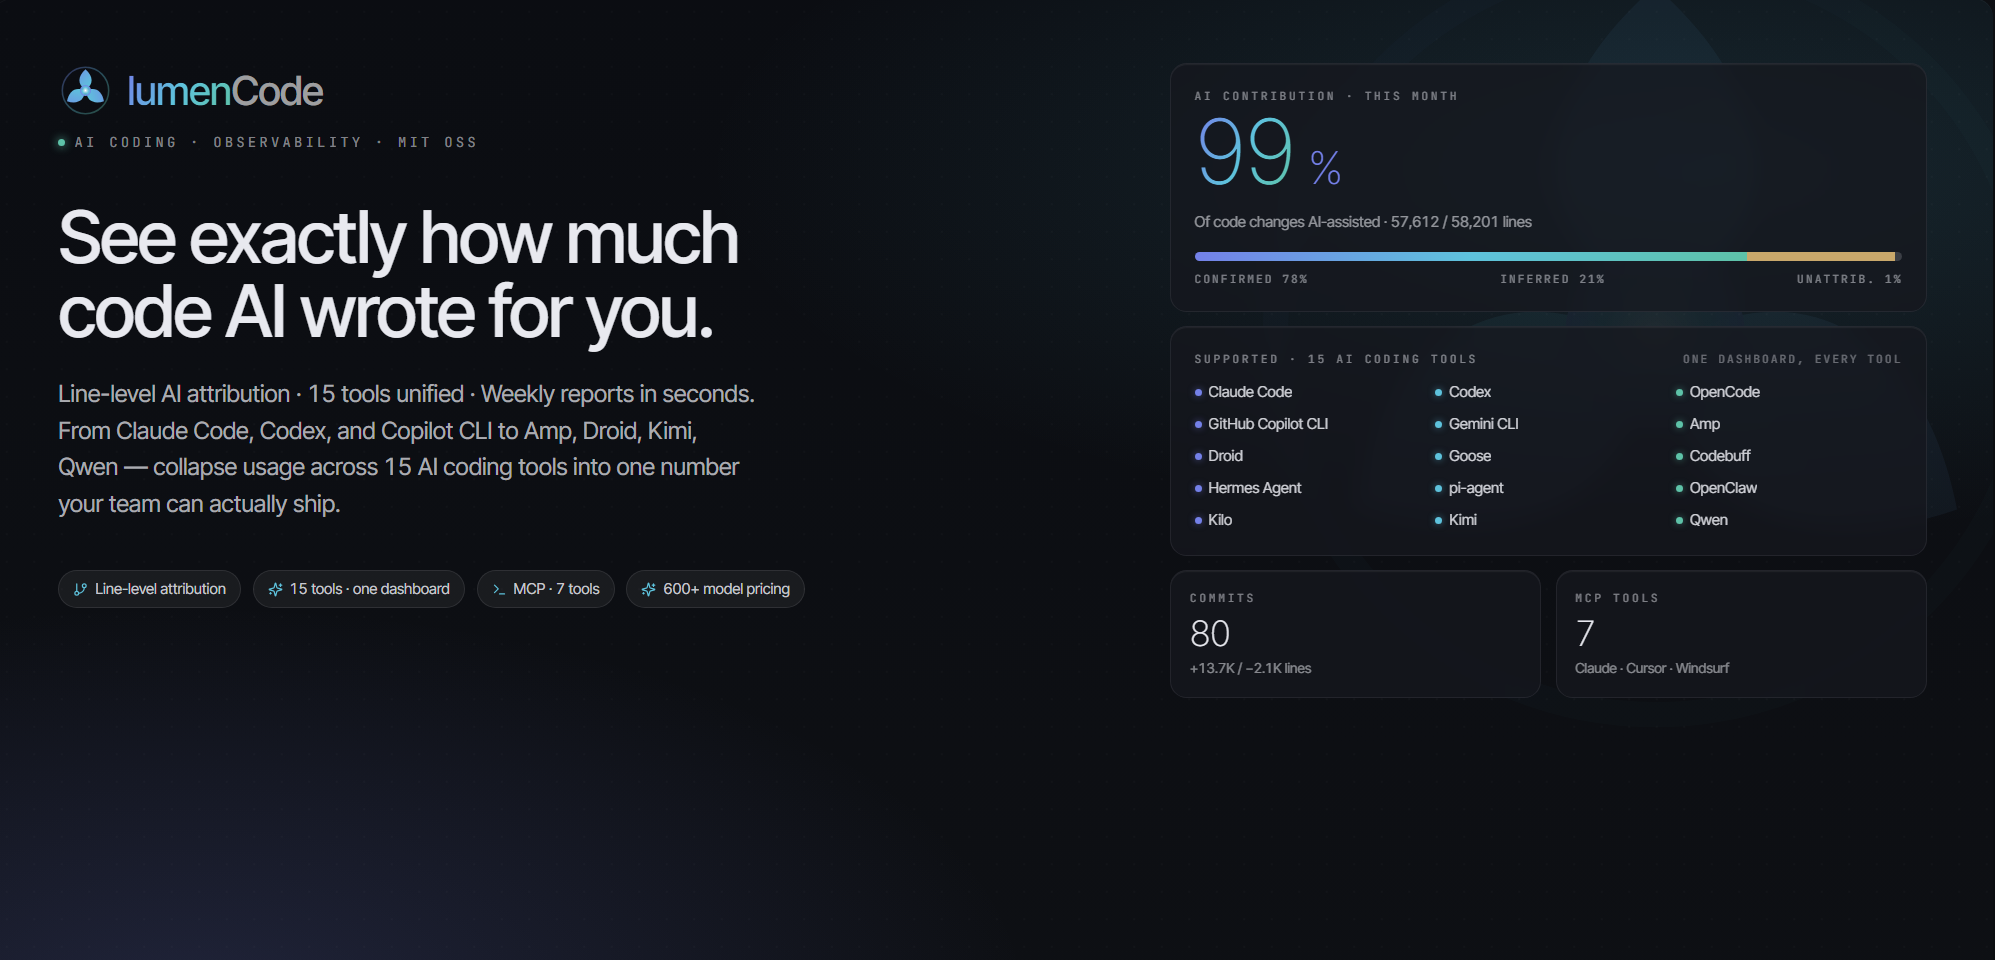The width and height of the screenshot is (1995, 960).
Task: Click the SUPPORTED · 15 AI CODING TOOLS header
Action: pos(1335,359)
